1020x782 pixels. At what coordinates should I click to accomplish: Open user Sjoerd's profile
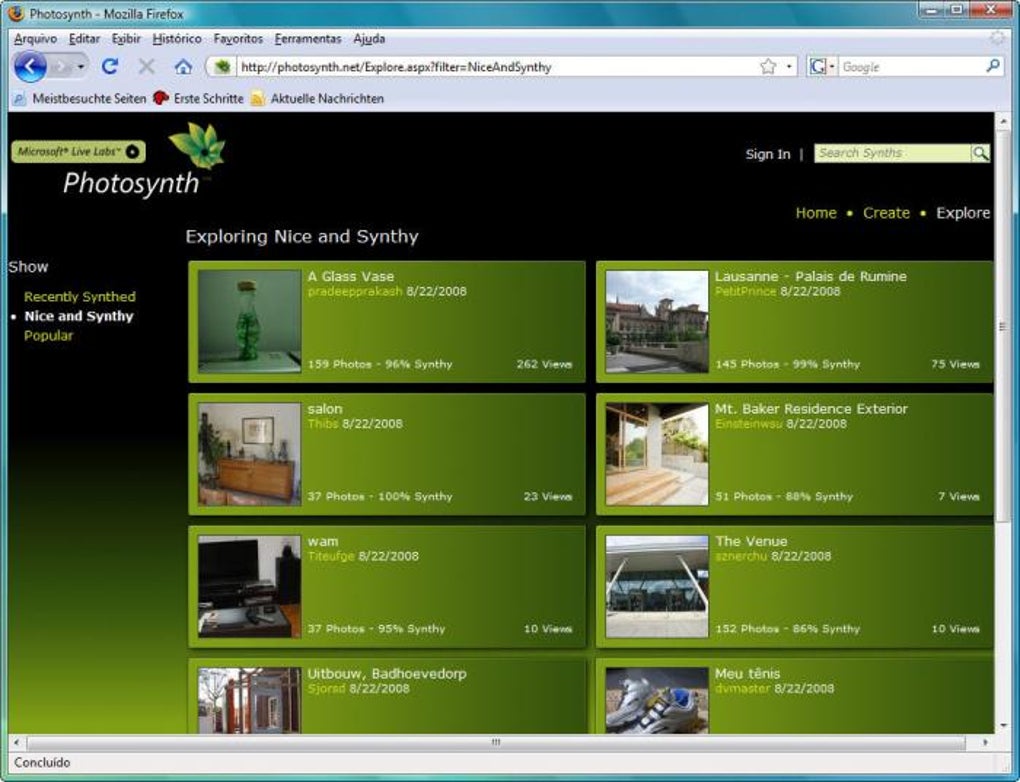click(326, 689)
